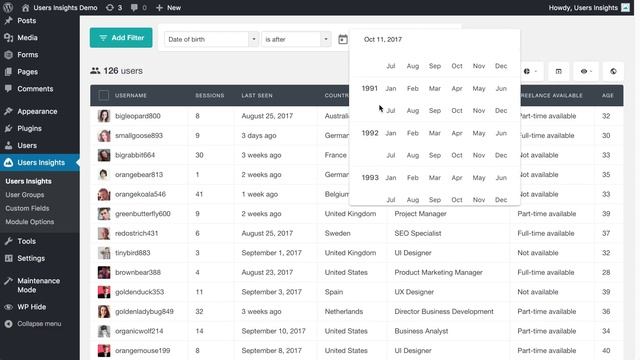Pick Mar 1992 in the date picker
Viewport: 640px width, 360px height.
tap(435, 133)
